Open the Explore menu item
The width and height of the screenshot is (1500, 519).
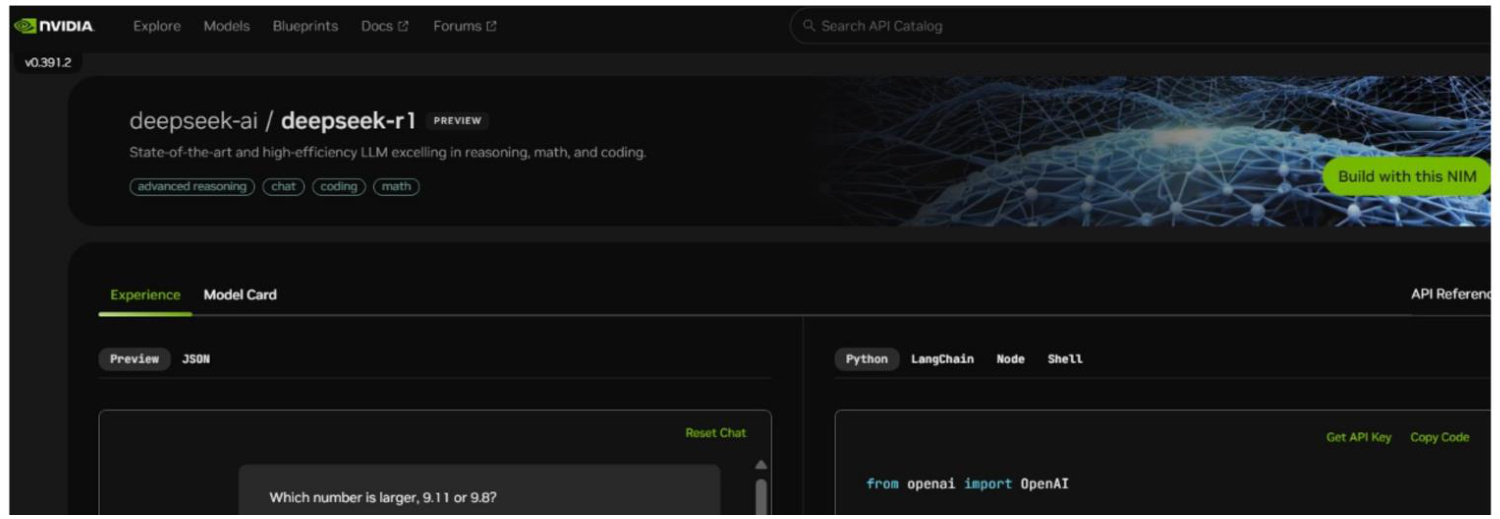157,26
